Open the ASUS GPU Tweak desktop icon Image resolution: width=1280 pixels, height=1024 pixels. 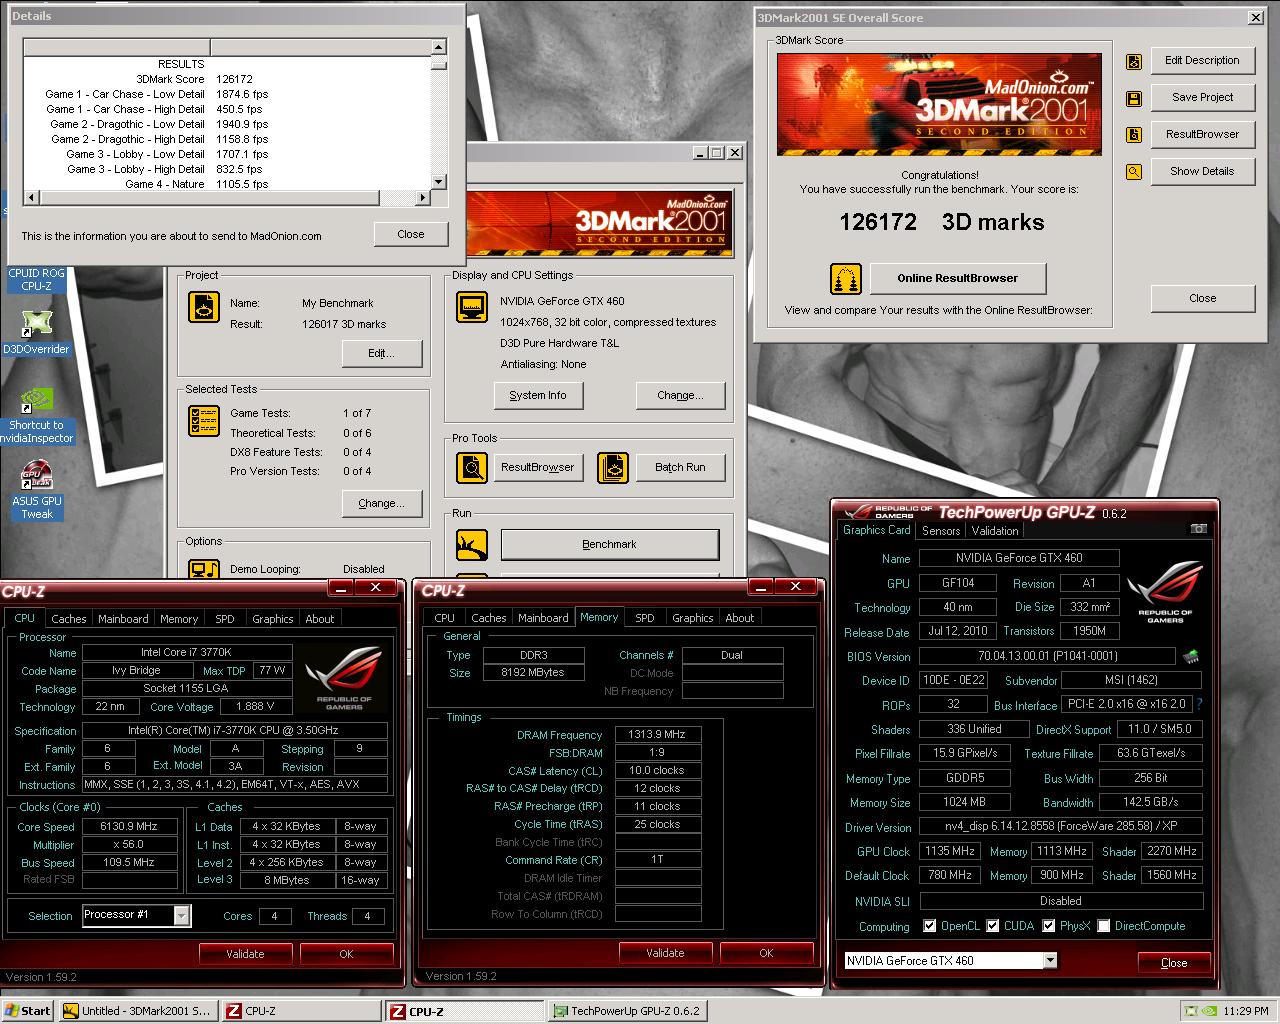point(37,491)
